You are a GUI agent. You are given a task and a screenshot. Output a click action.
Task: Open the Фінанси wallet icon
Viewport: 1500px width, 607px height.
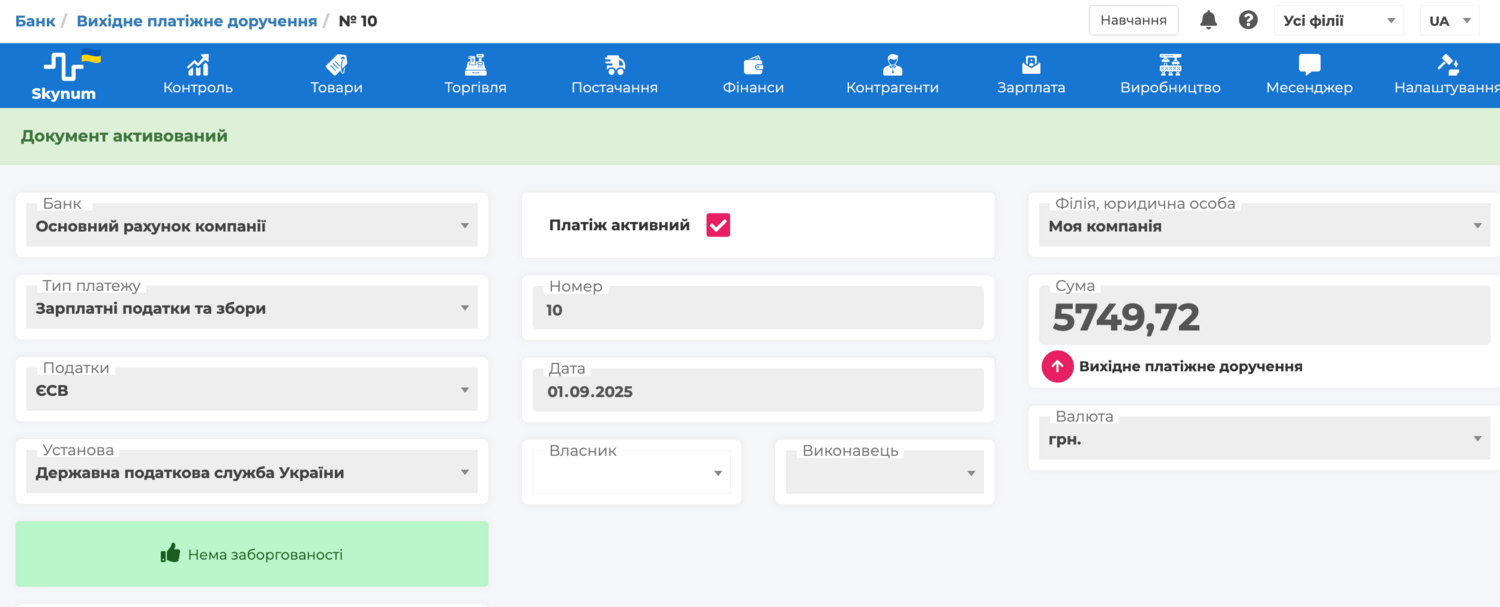tap(753, 65)
